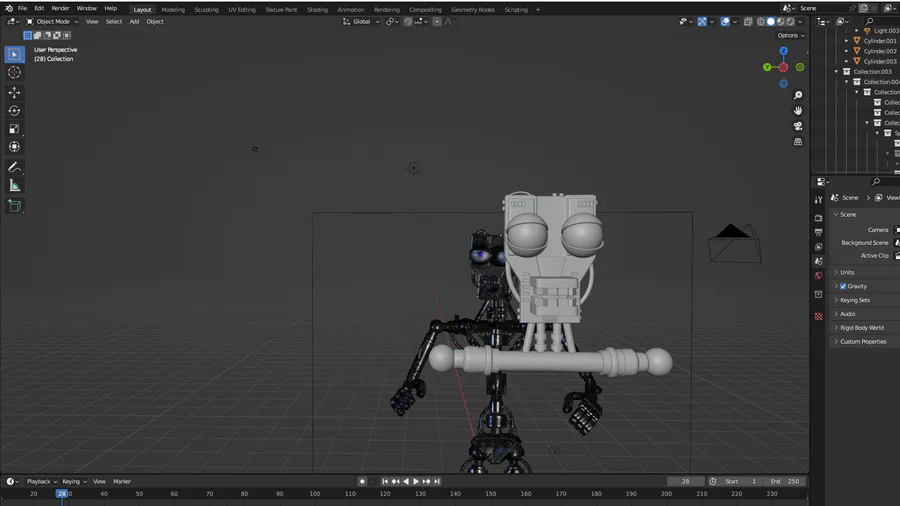Open the timeline Playback dropdown
900x506 pixels.
click(x=42, y=481)
